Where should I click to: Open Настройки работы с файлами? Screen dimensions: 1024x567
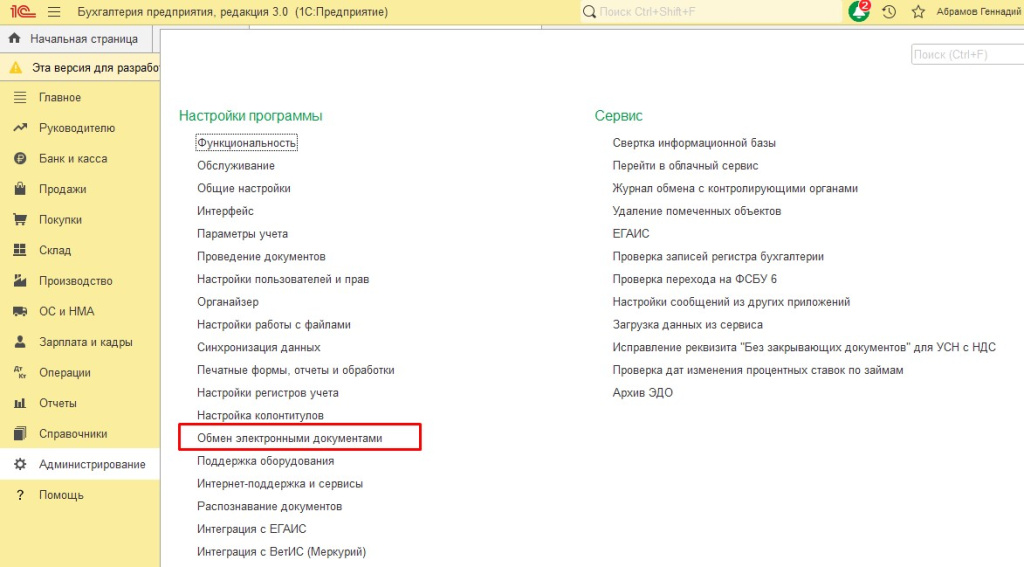pyautogui.click(x=274, y=324)
